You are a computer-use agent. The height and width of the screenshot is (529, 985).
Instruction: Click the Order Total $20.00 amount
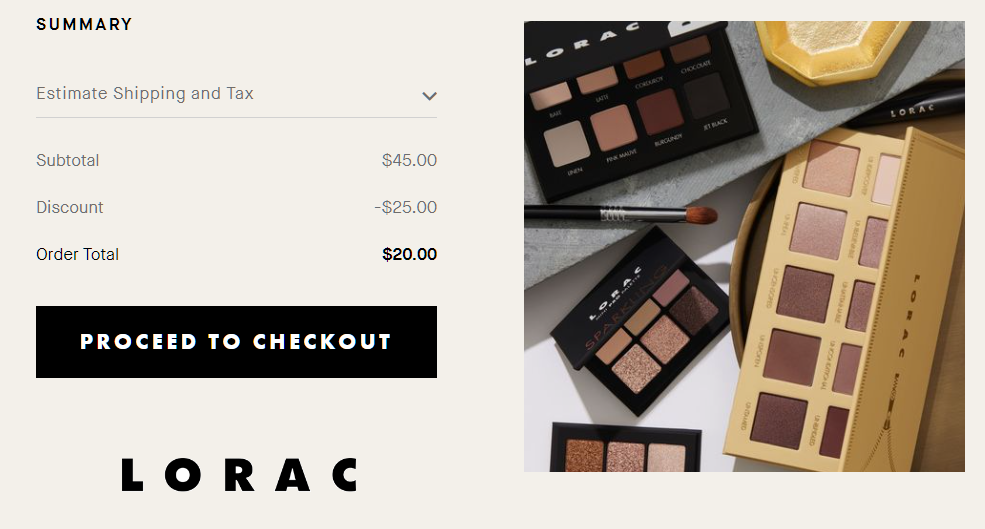pos(410,254)
